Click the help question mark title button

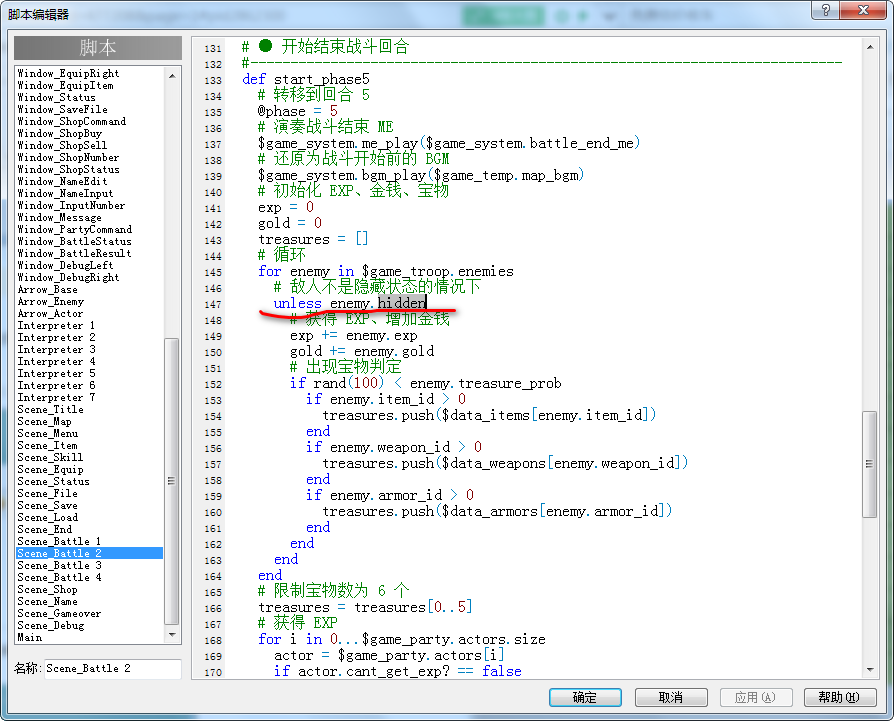826,10
